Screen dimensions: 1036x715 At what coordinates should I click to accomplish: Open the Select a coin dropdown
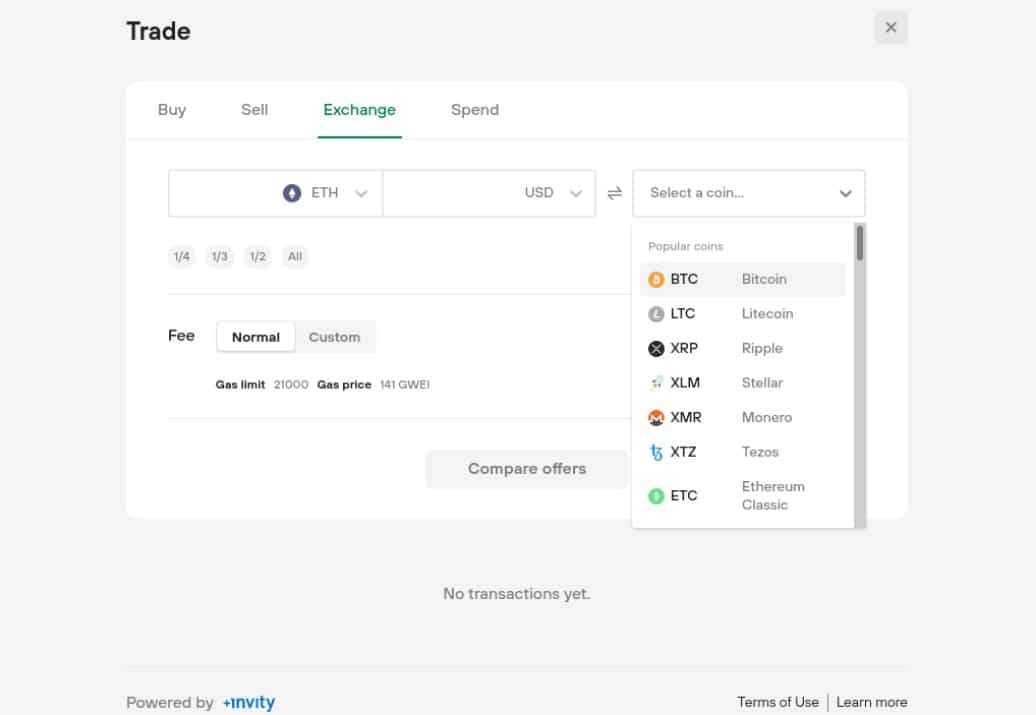coord(748,193)
